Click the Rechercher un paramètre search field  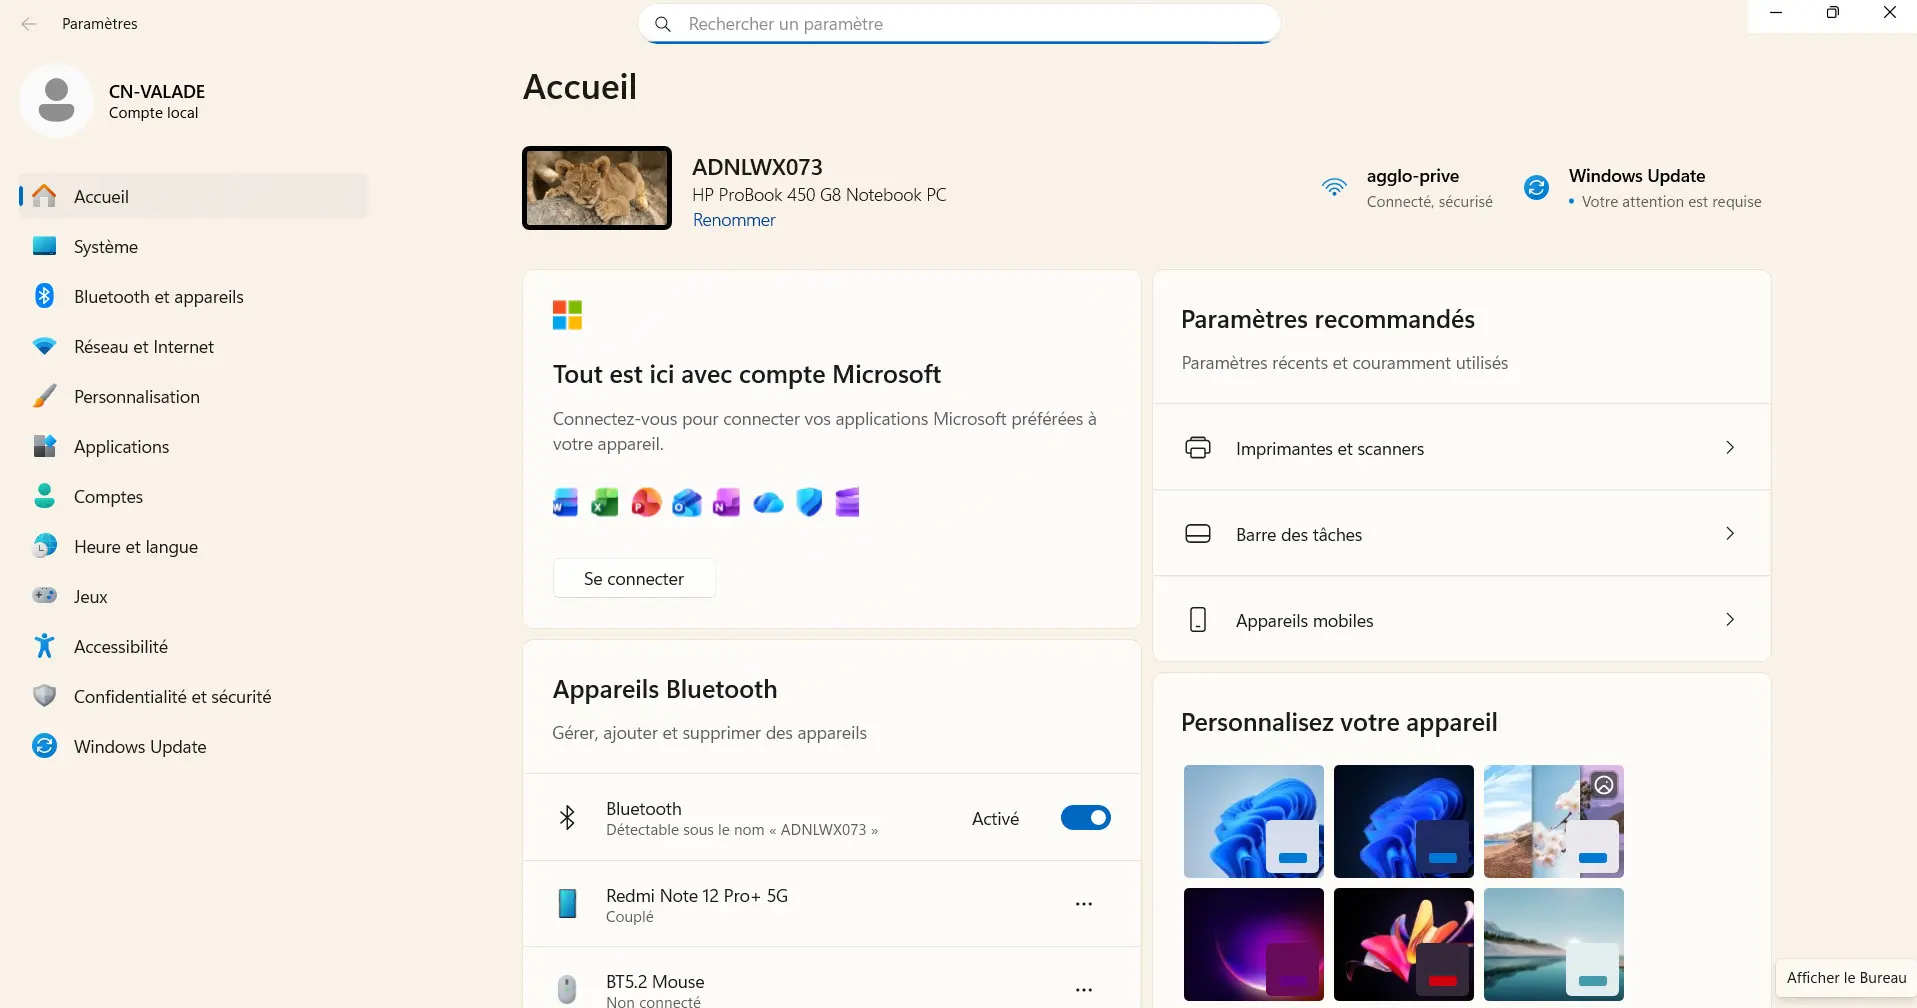click(x=960, y=24)
